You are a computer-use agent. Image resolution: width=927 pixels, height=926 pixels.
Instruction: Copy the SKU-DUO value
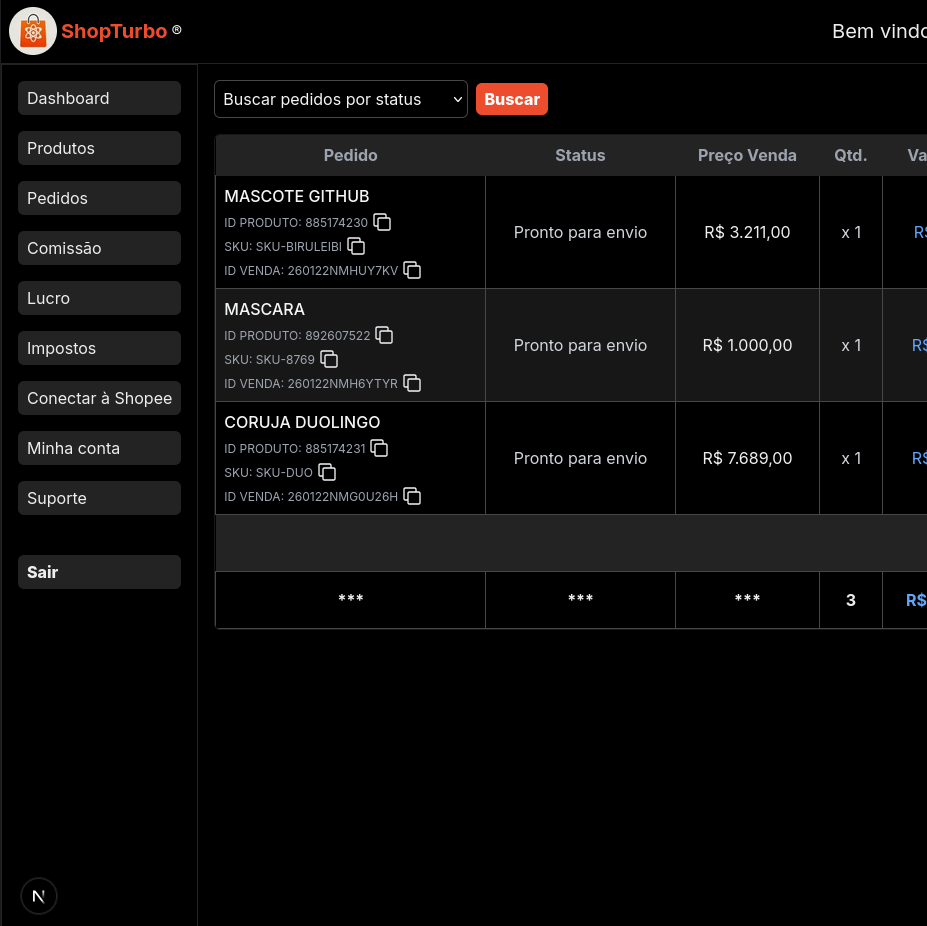(327, 472)
